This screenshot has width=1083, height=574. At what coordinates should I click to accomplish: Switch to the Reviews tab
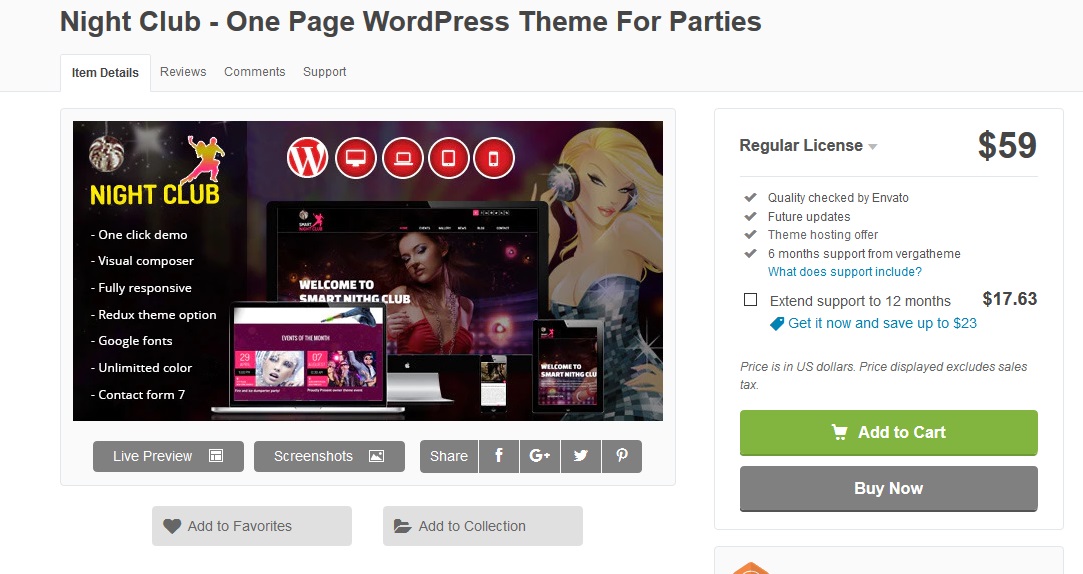point(183,72)
